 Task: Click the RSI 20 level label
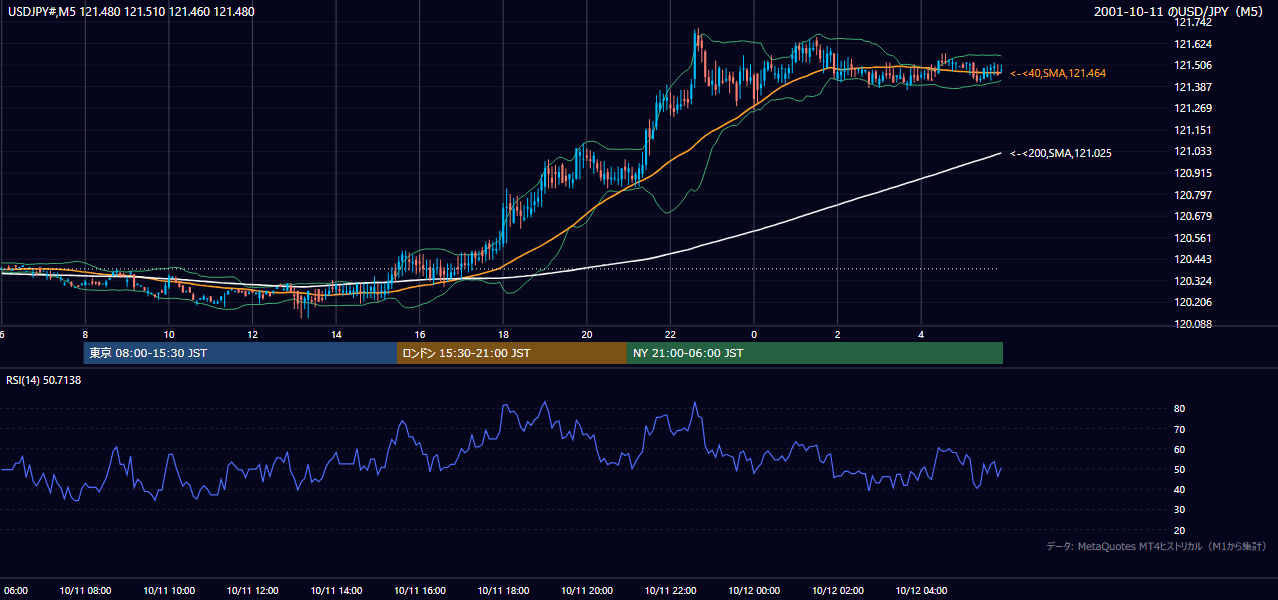pos(1179,530)
